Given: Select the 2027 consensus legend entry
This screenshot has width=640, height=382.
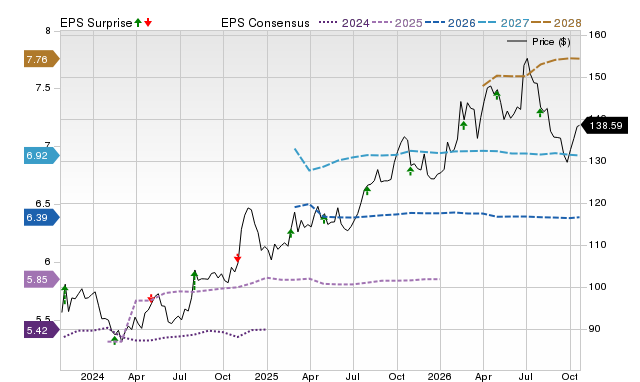Looking at the screenshot, I should (503, 23).
